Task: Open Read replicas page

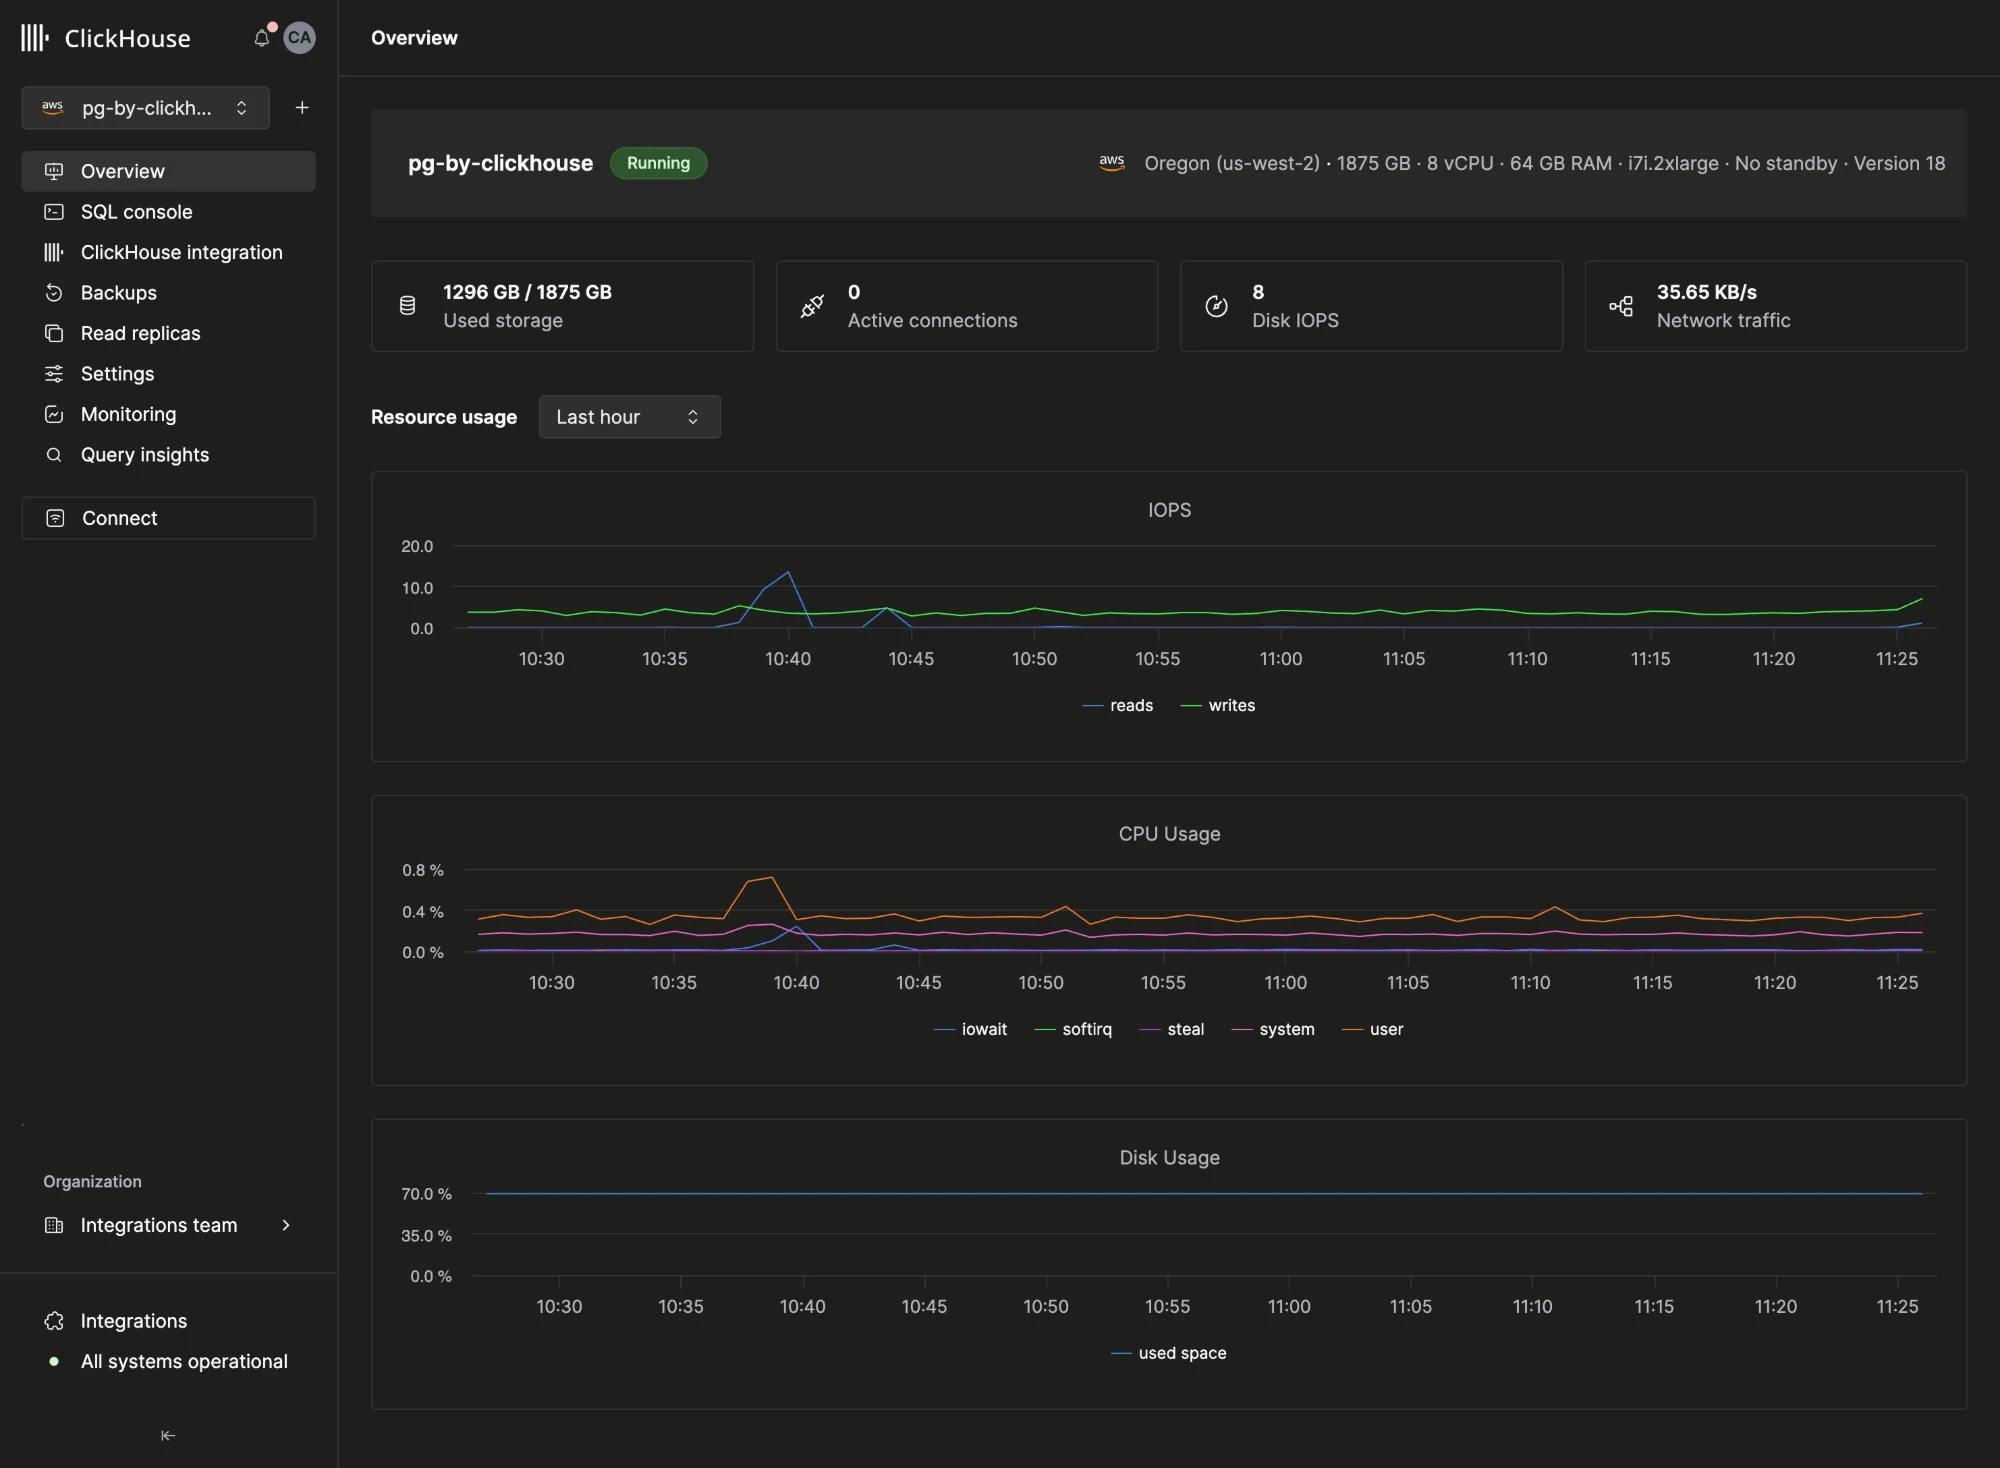Action: click(x=168, y=333)
